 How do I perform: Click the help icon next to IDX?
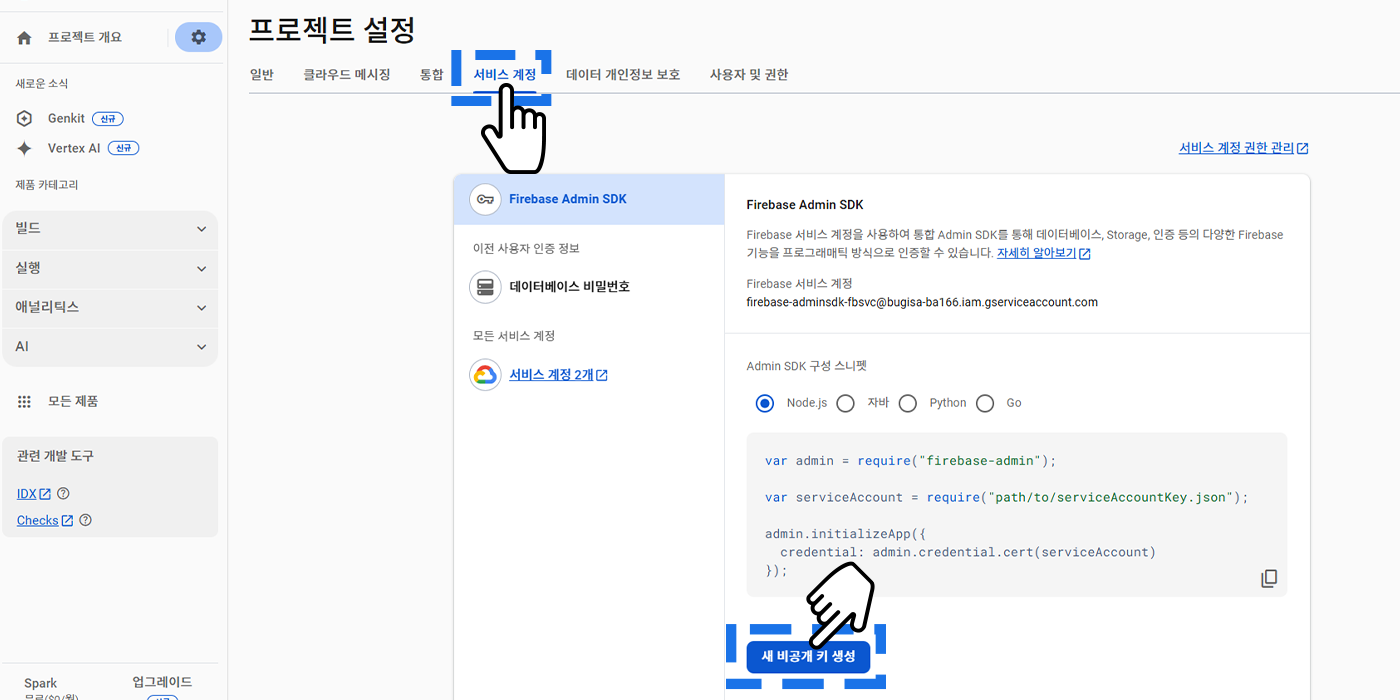tap(63, 494)
